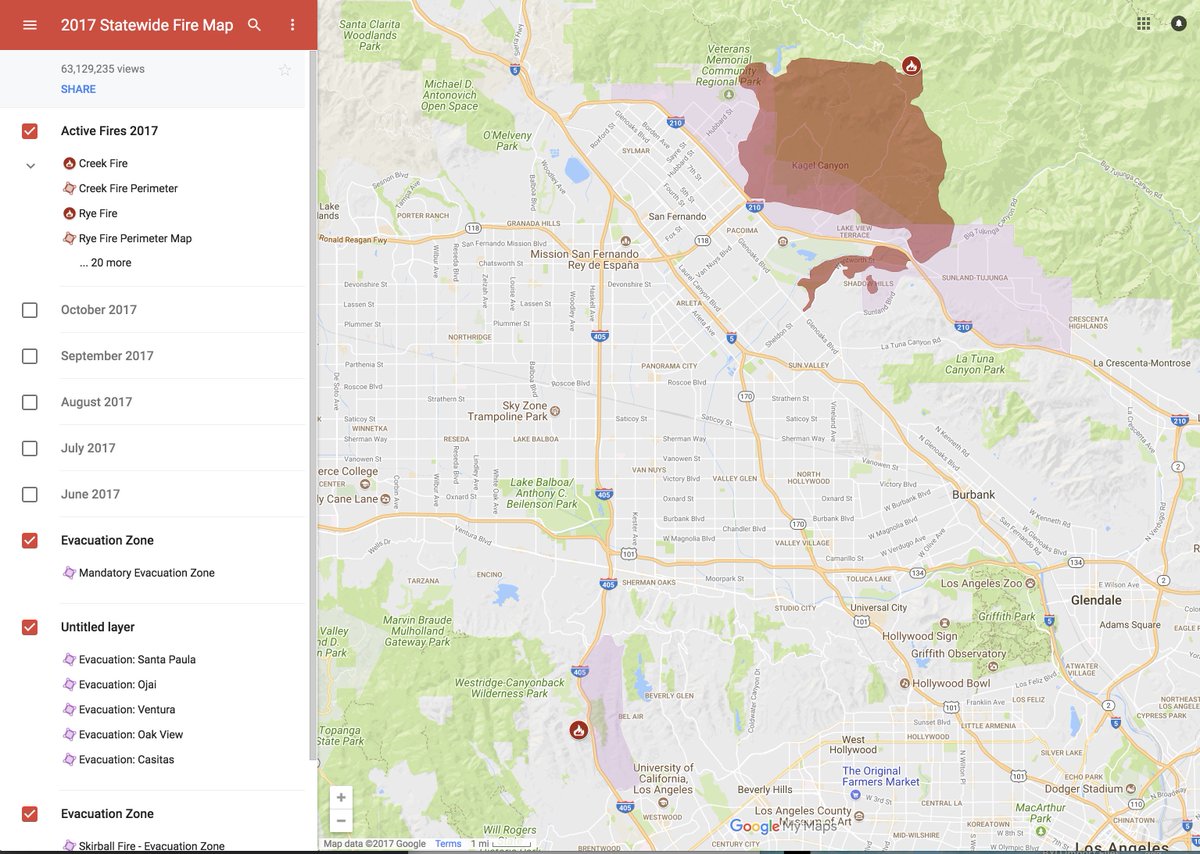Select Evacuation: Oak View entry text
This screenshot has height=854, width=1200.
pos(131,735)
